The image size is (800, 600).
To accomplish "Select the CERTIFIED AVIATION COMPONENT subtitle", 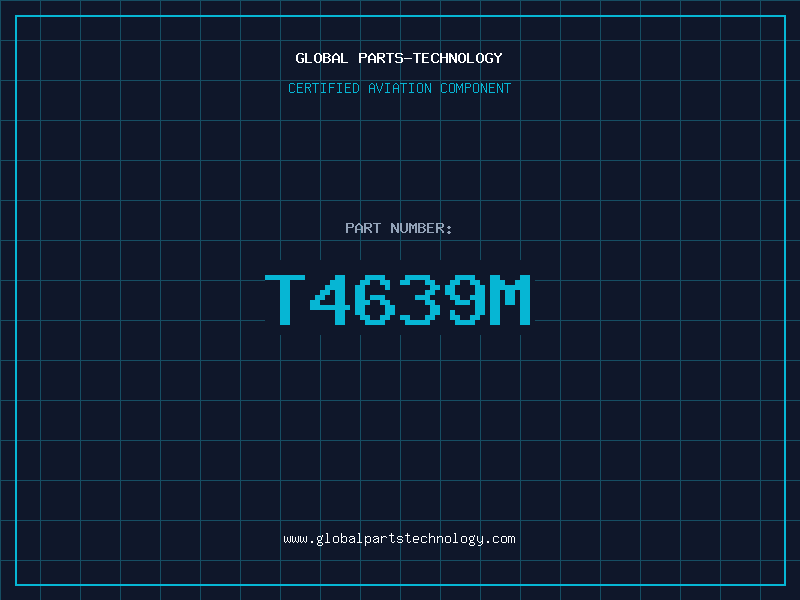I will [x=399, y=88].
